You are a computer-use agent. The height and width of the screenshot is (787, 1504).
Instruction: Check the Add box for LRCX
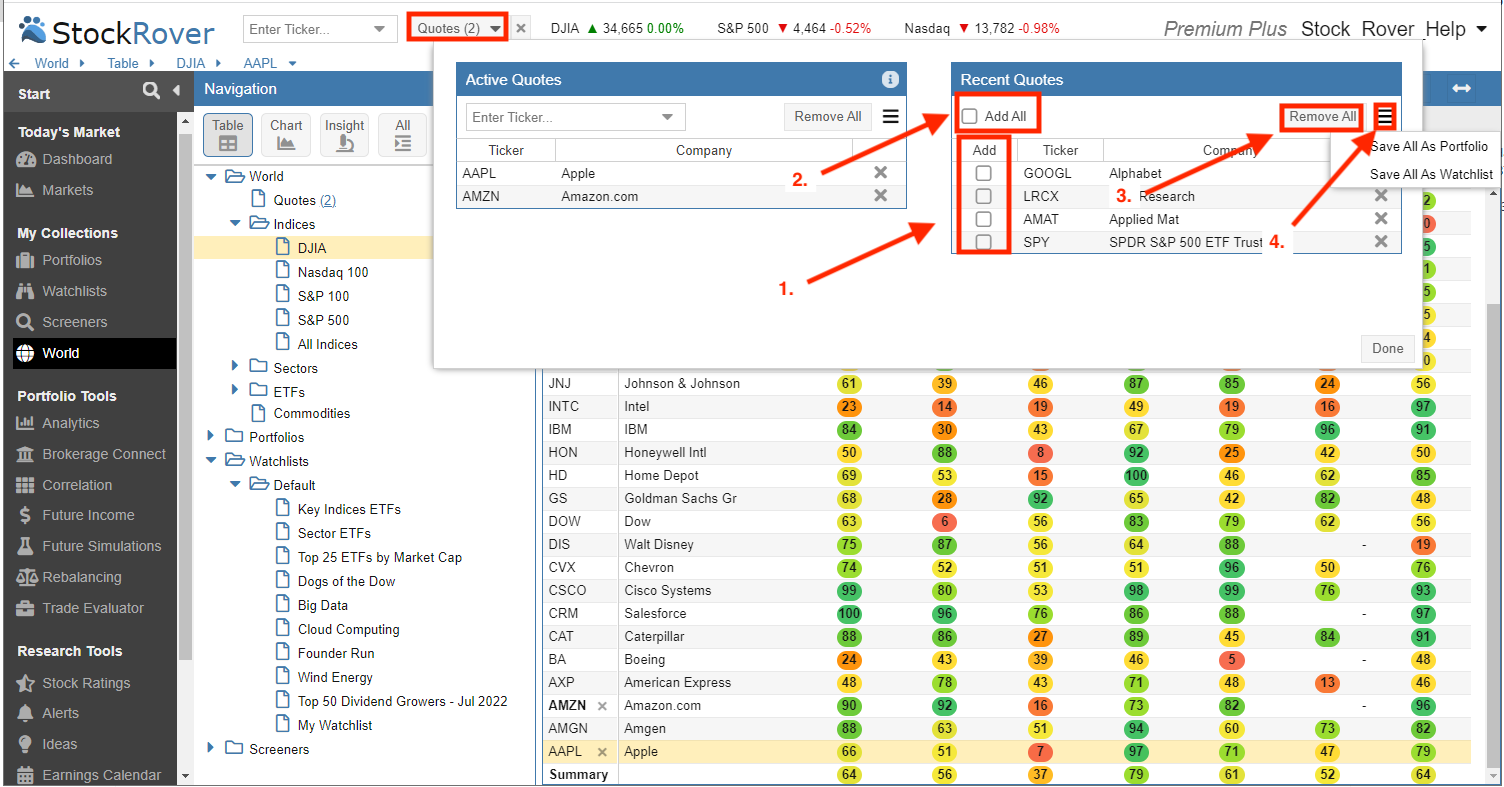pos(984,196)
